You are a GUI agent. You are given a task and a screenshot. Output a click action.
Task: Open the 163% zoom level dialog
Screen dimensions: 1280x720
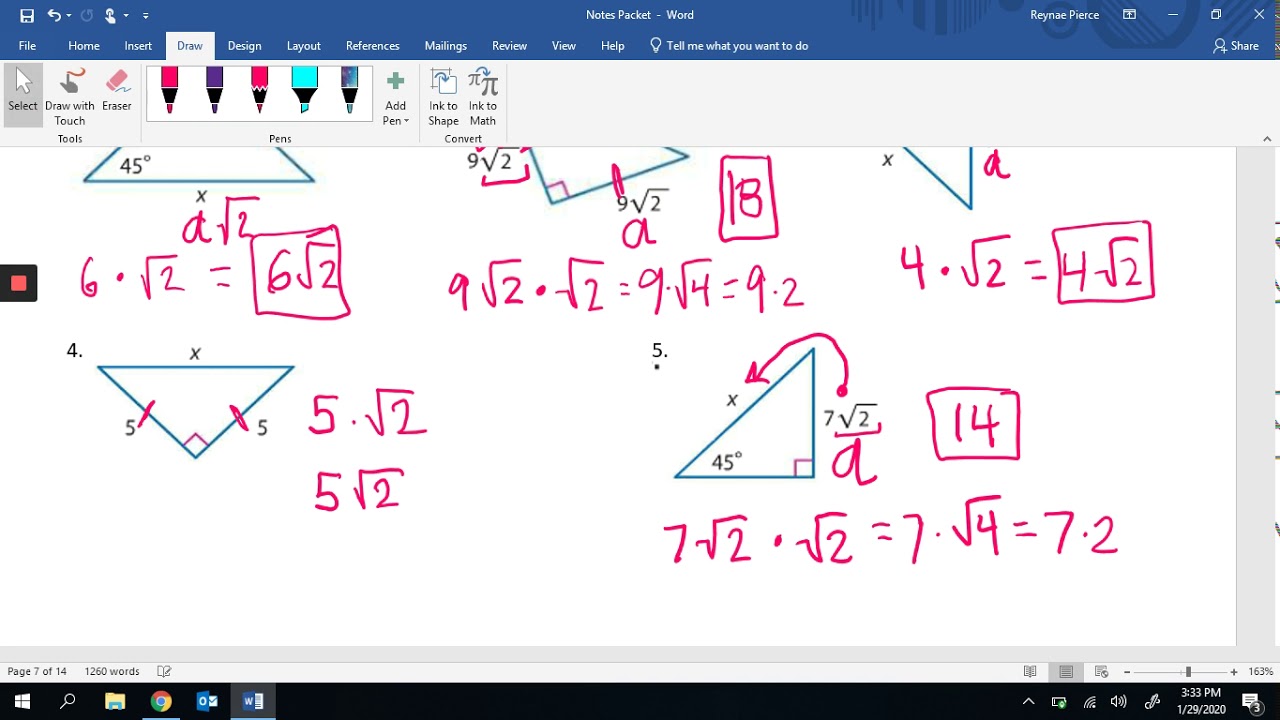pos(1260,671)
